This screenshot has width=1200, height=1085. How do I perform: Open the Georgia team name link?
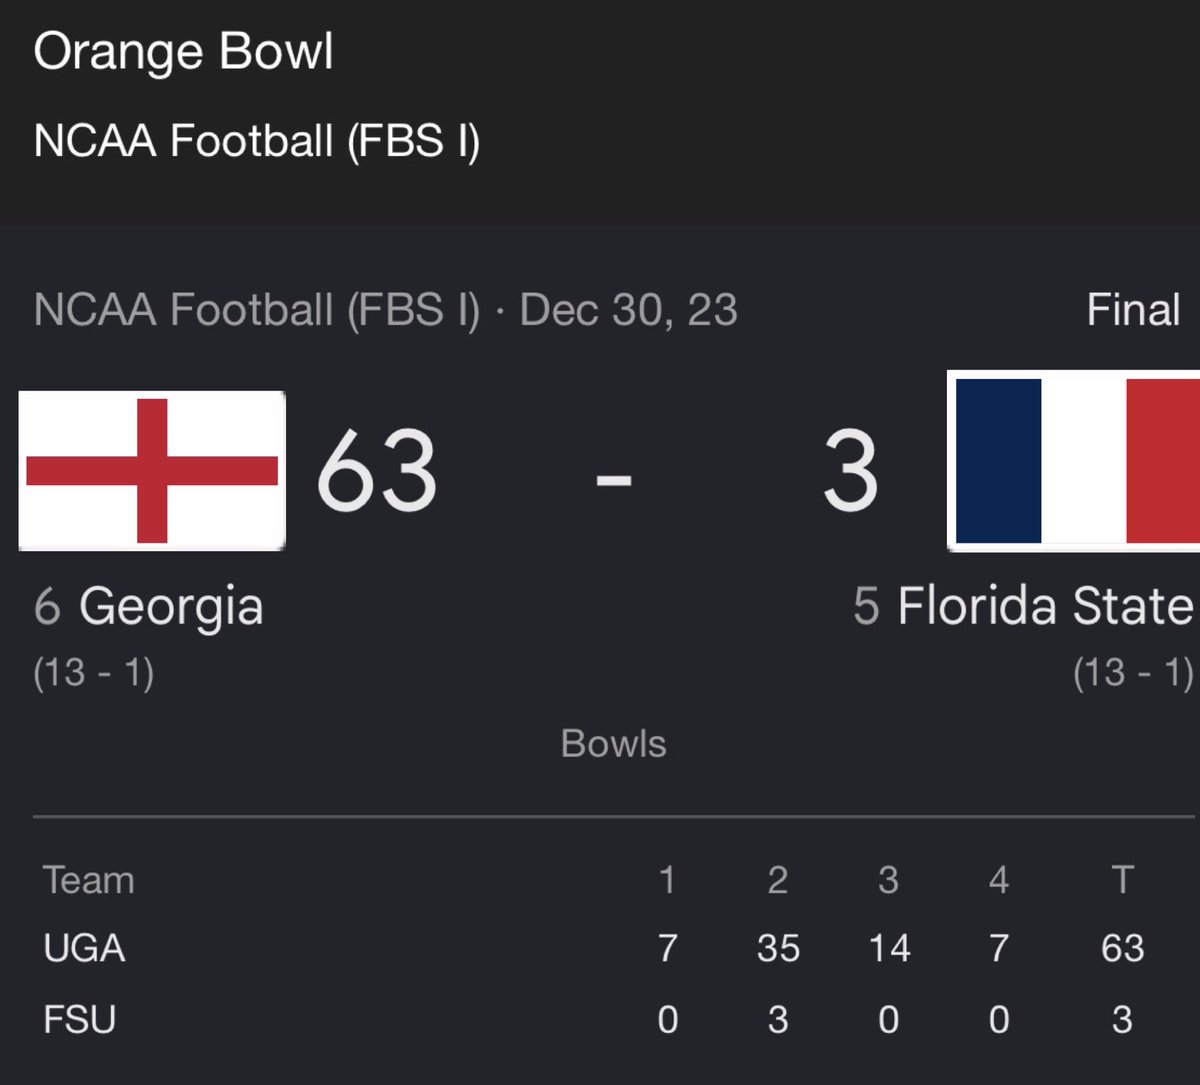coord(171,607)
